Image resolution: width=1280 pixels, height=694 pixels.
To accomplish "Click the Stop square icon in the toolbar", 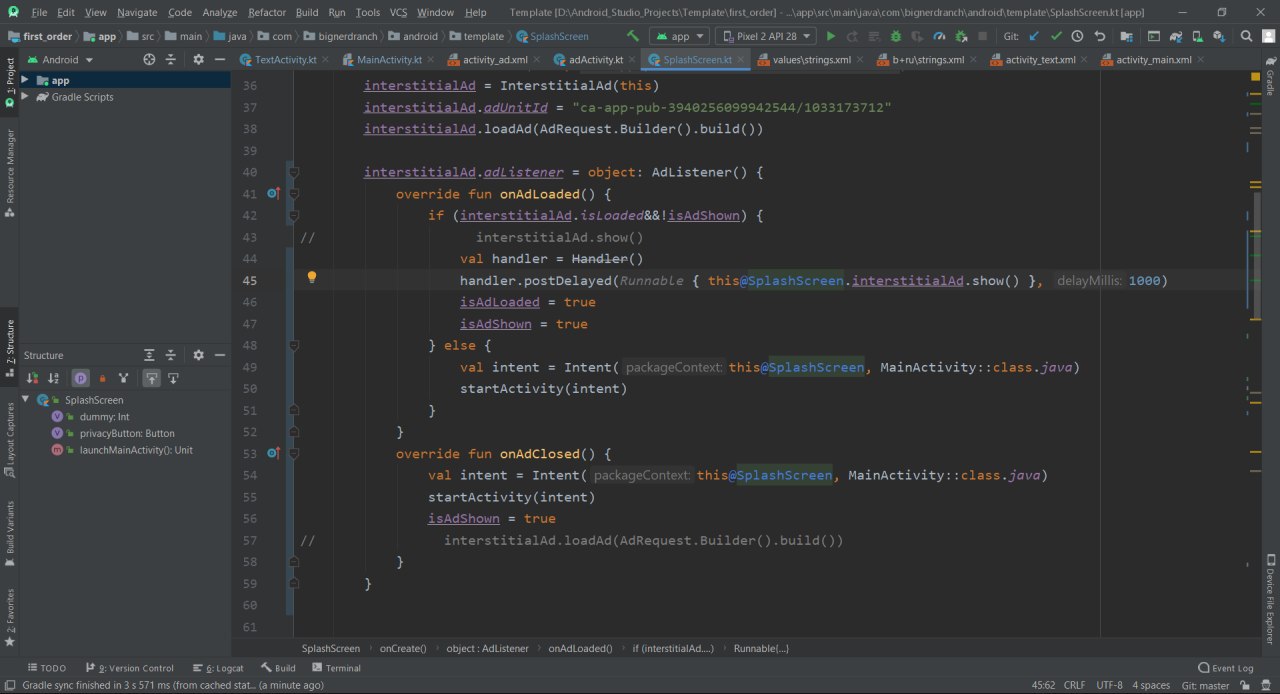I will pyautogui.click(x=983, y=36).
